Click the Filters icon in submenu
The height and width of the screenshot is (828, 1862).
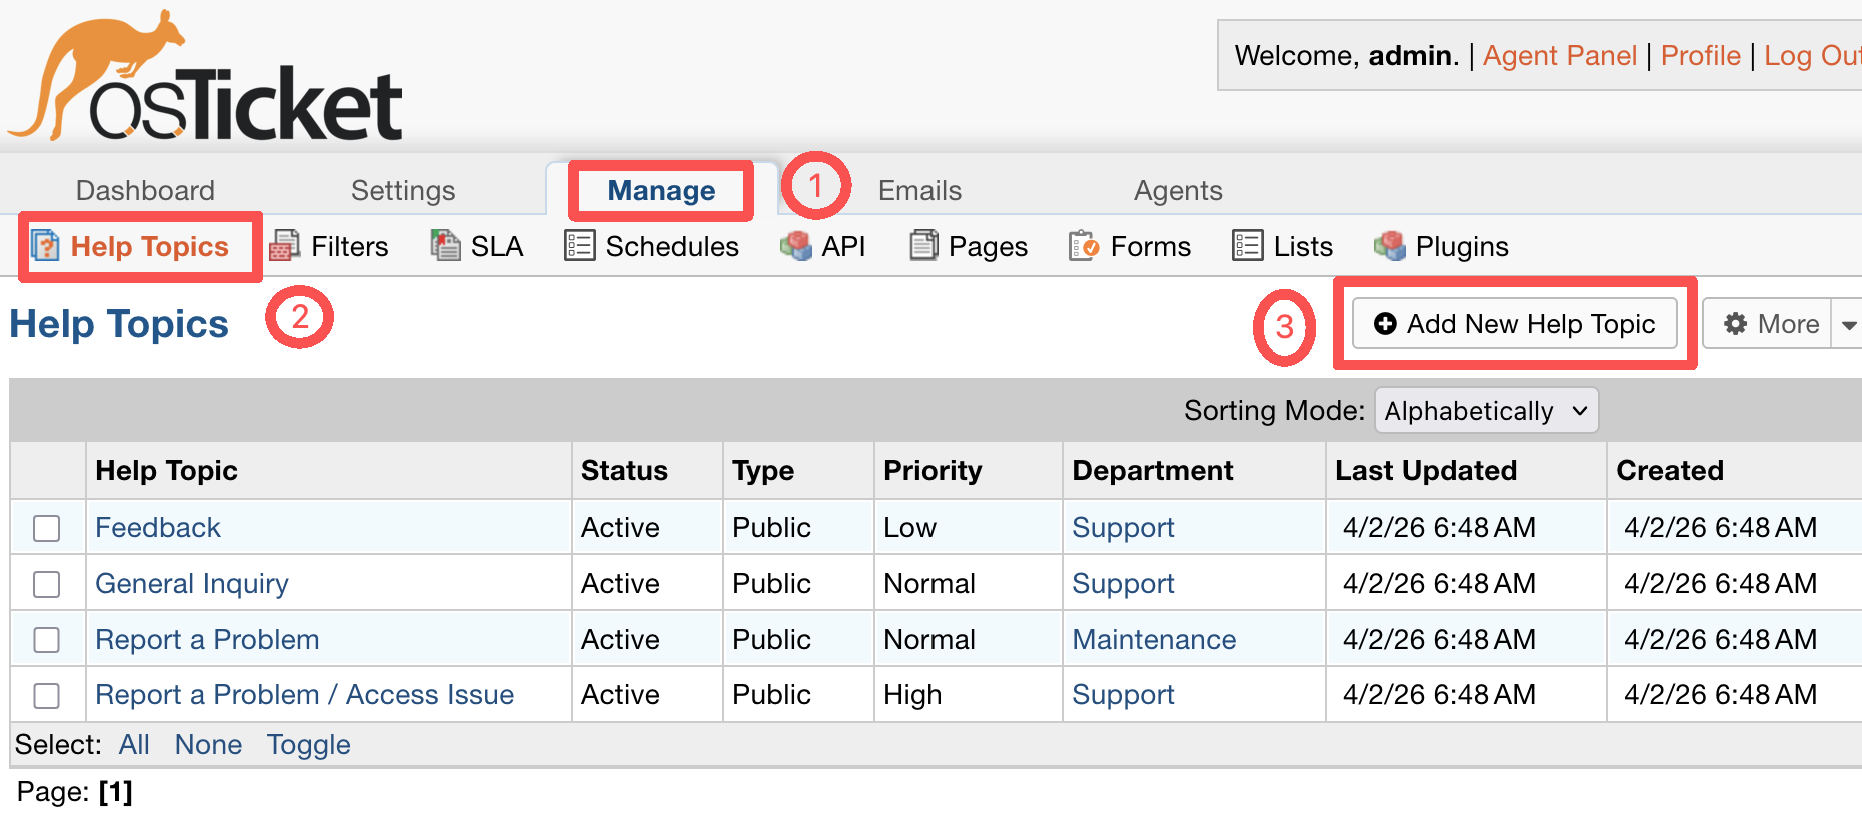pyautogui.click(x=285, y=246)
